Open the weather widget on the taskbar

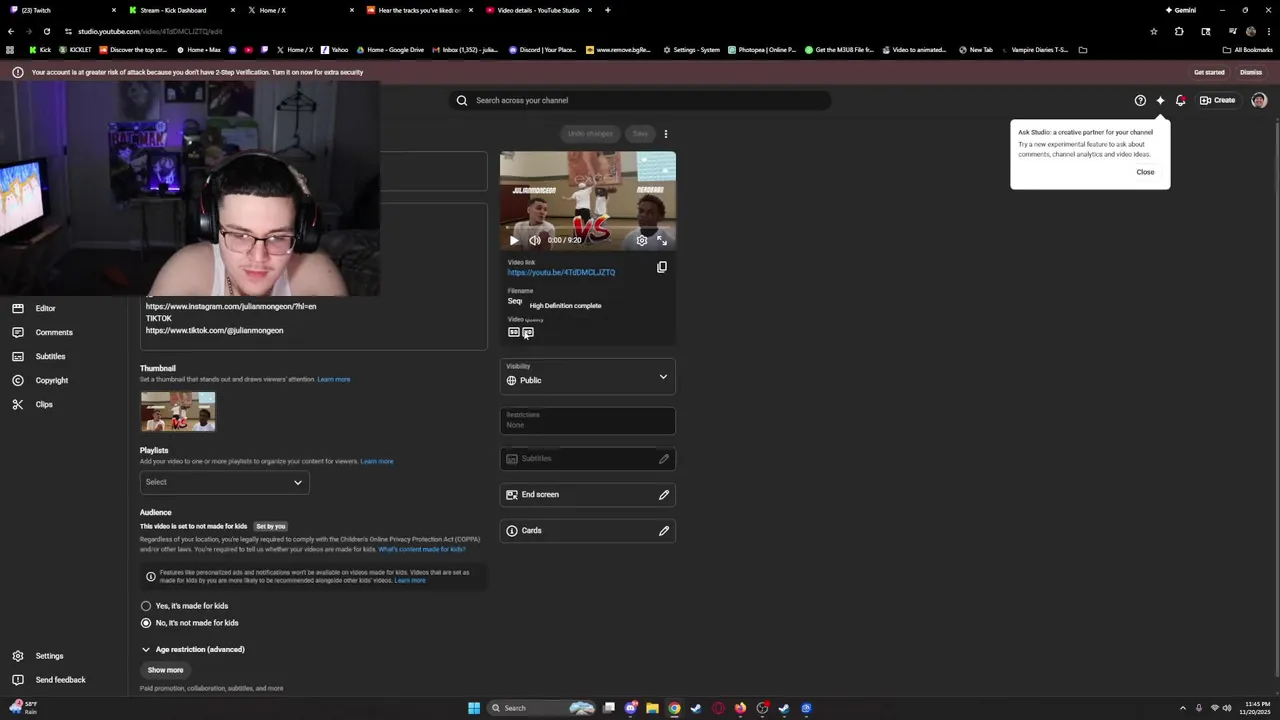[24, 708]
